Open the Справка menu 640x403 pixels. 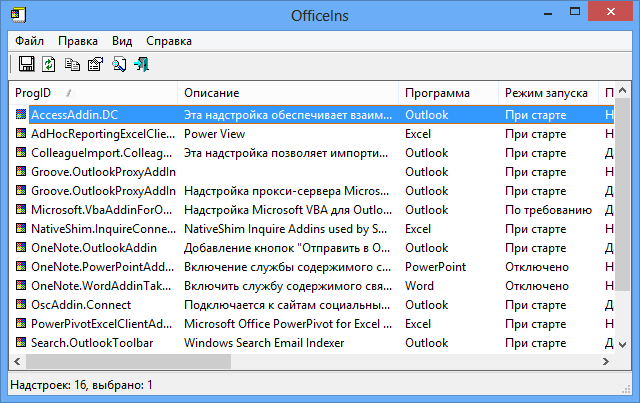(x=169, y=41)
